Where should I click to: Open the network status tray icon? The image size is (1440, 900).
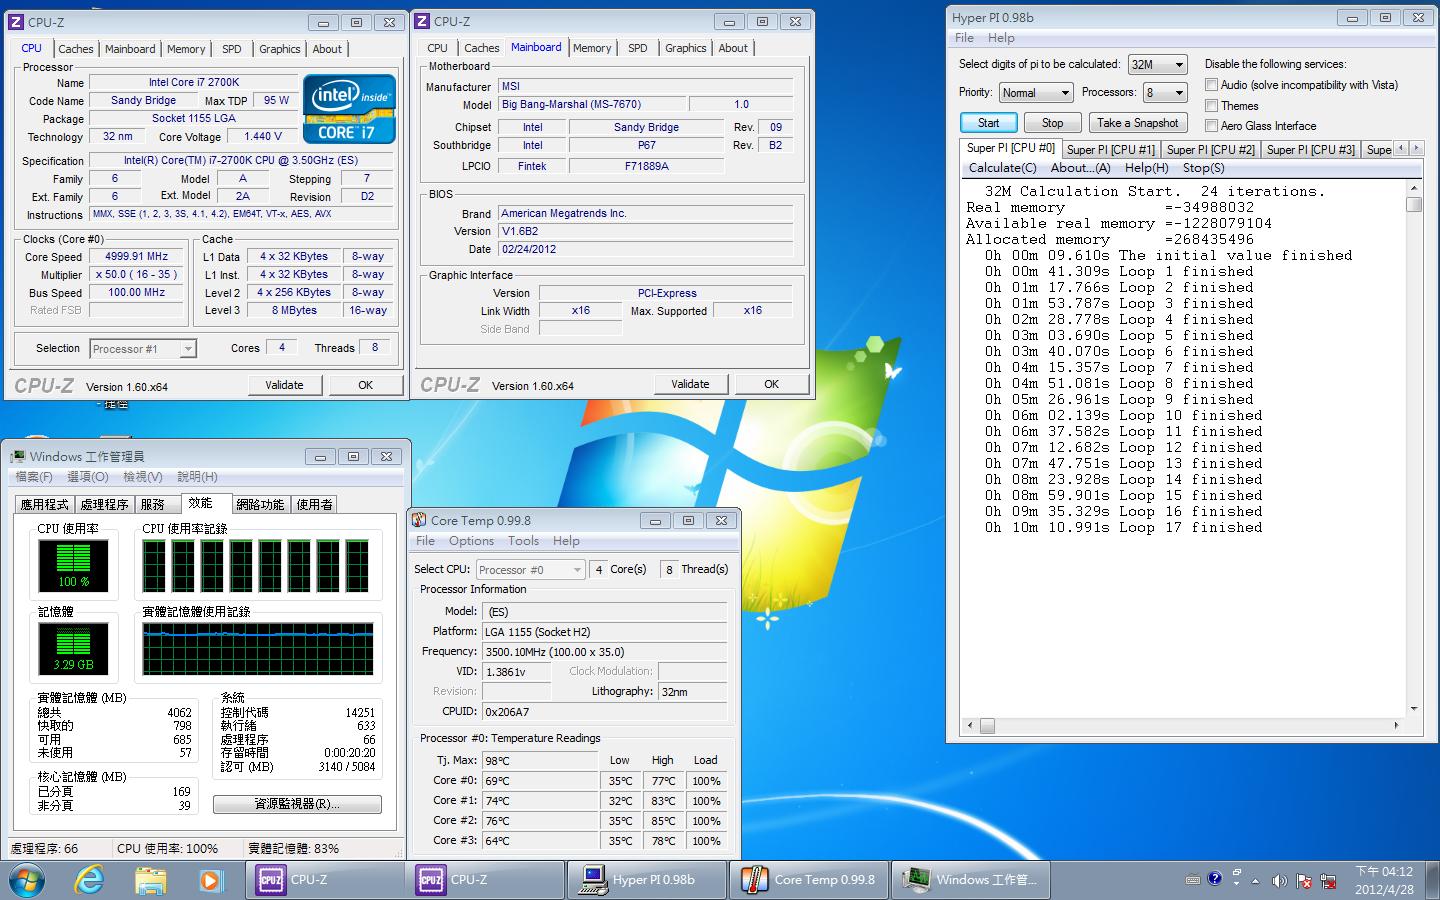pyautogui.click(x=1328, y=881)
